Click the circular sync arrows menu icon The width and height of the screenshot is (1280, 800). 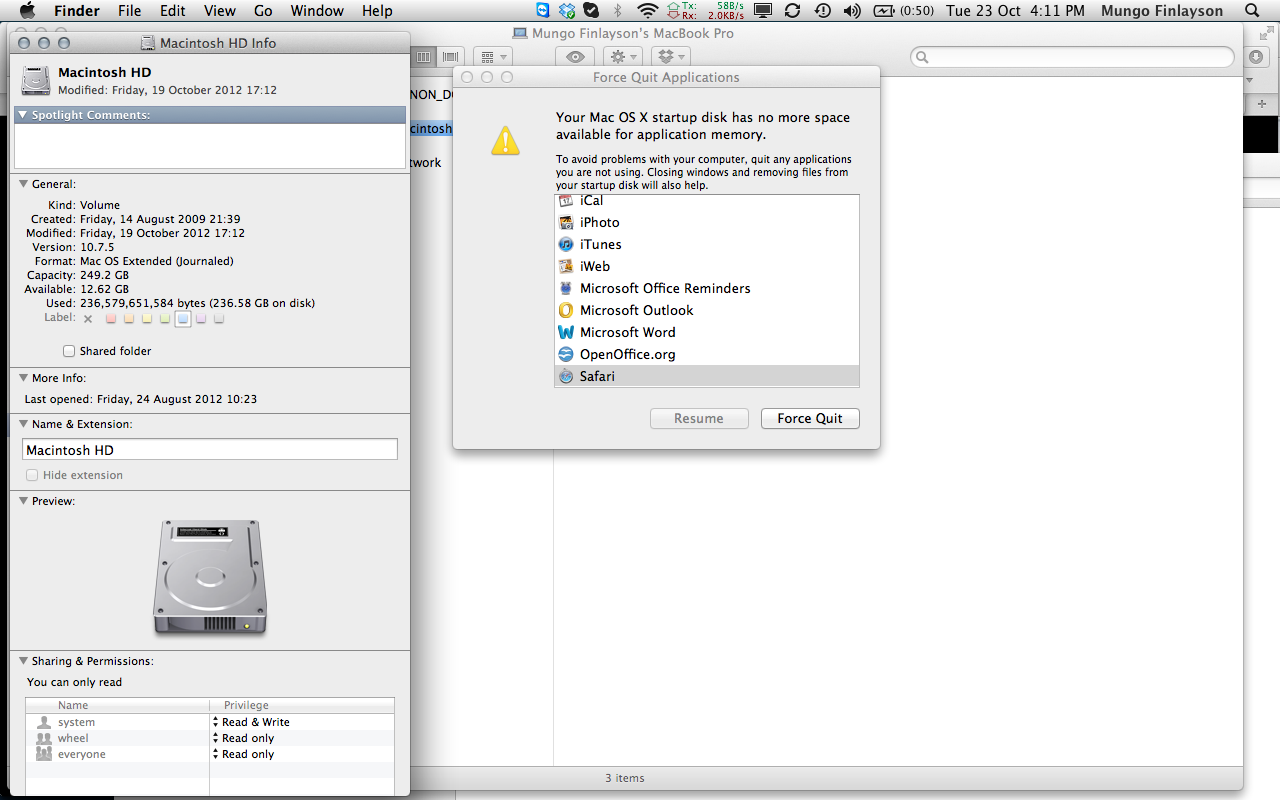[x=792, y=11]
